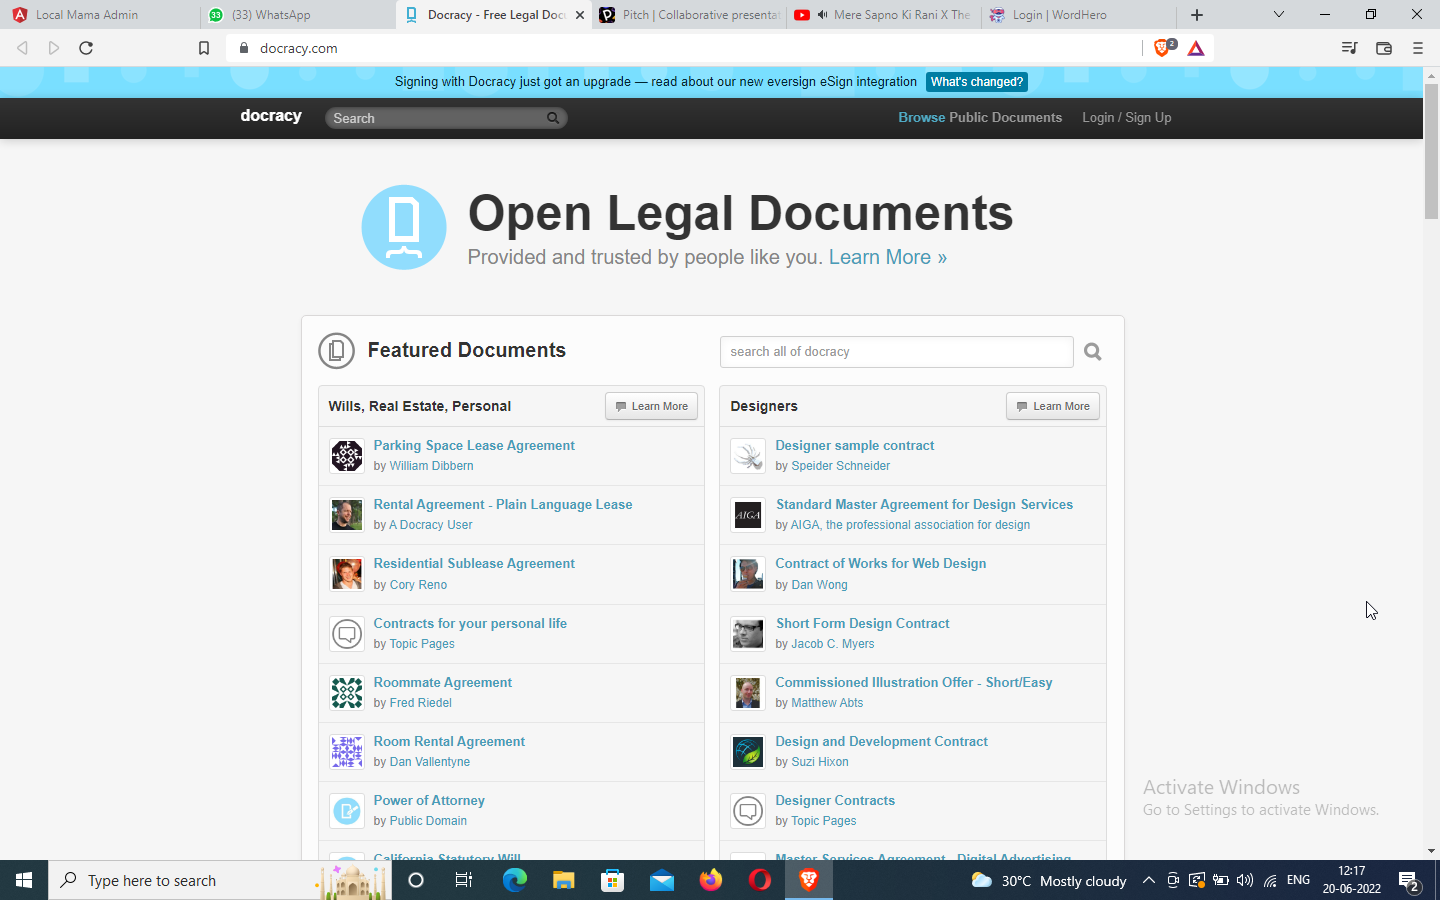Open Firefox from the Windows taskbar
Screen dimensions: 1440x900
(711, 880)
